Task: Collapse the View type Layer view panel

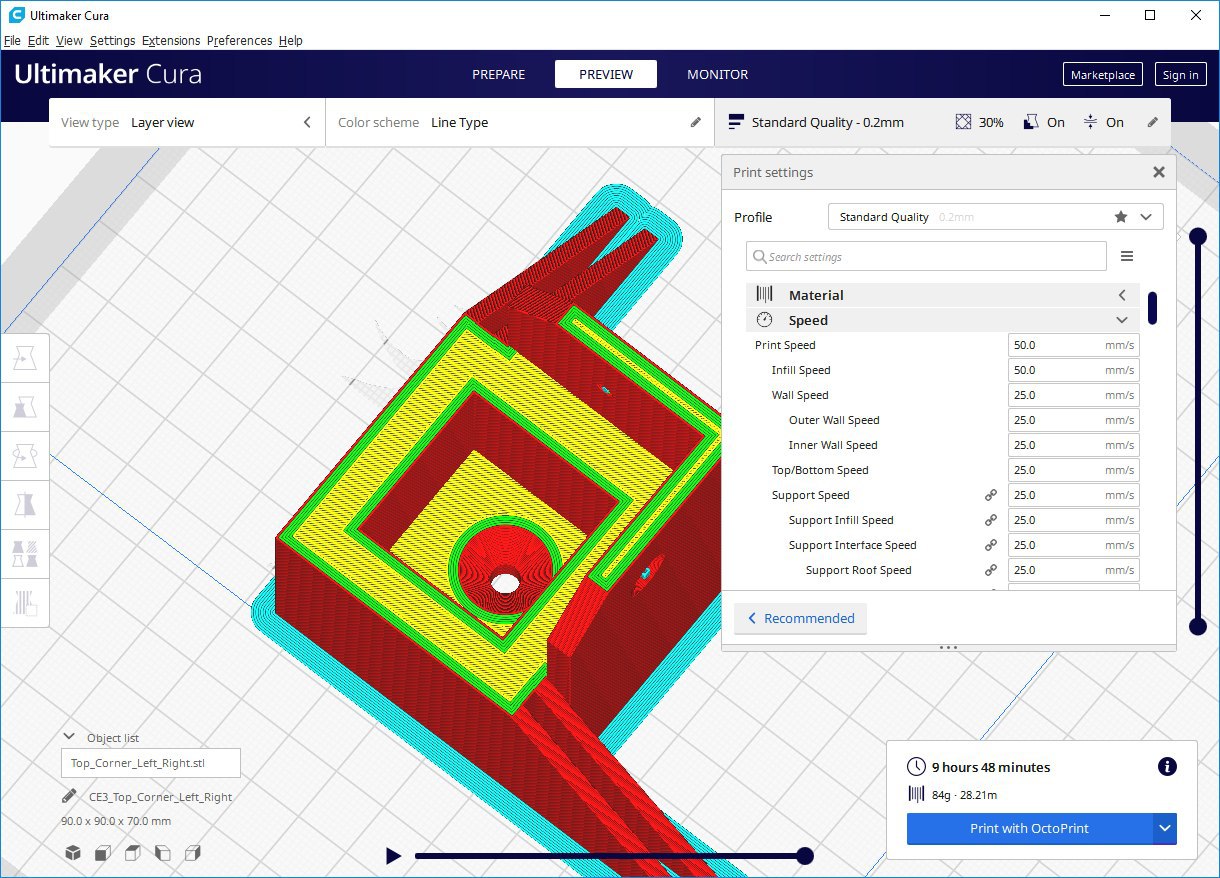Action: coord(307,122)
